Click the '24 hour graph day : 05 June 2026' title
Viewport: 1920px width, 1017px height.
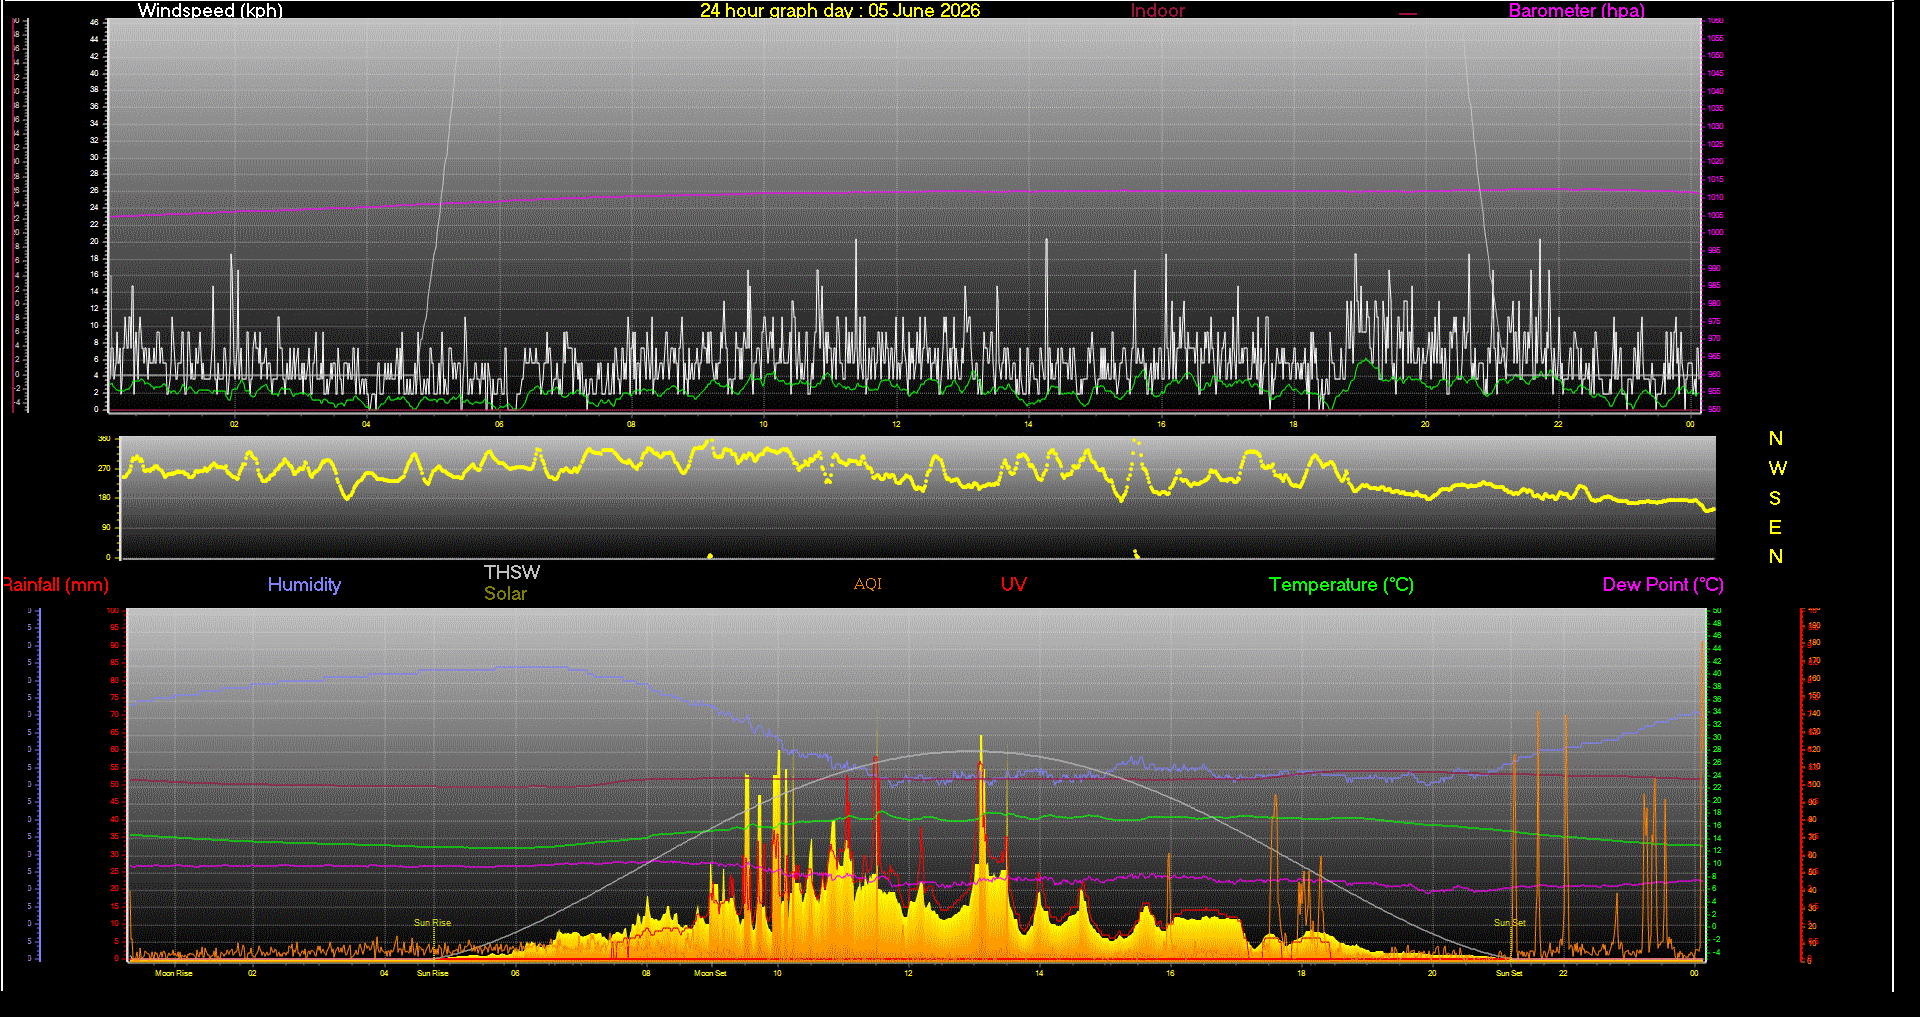(840, 11)
